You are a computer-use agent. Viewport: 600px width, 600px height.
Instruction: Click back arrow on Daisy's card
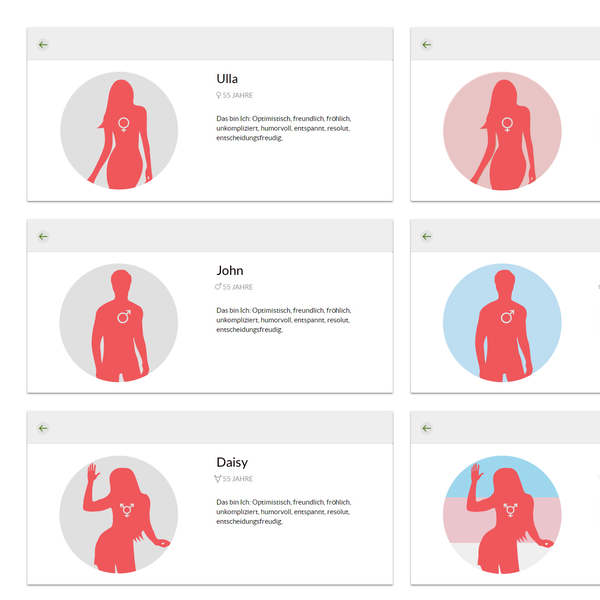pos(43,428)
